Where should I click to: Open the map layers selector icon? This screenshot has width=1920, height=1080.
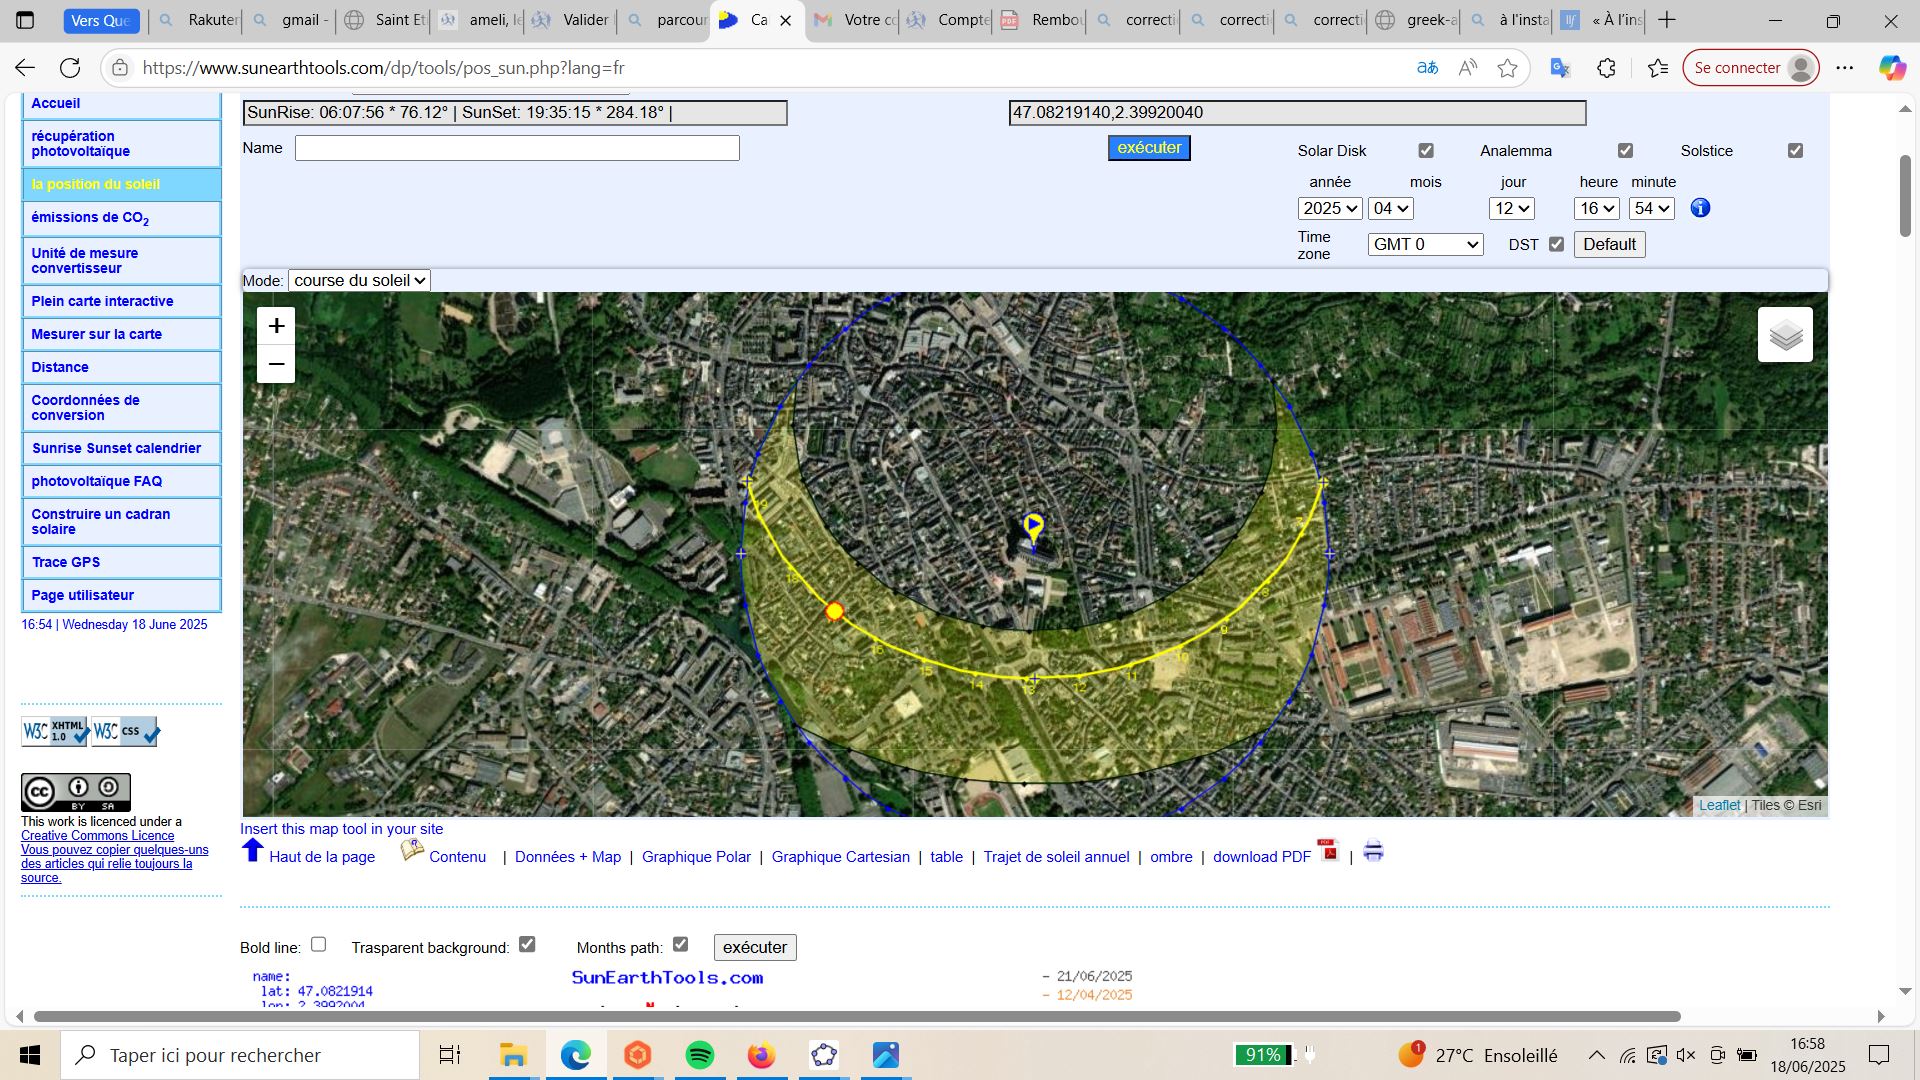(1785, 335)
